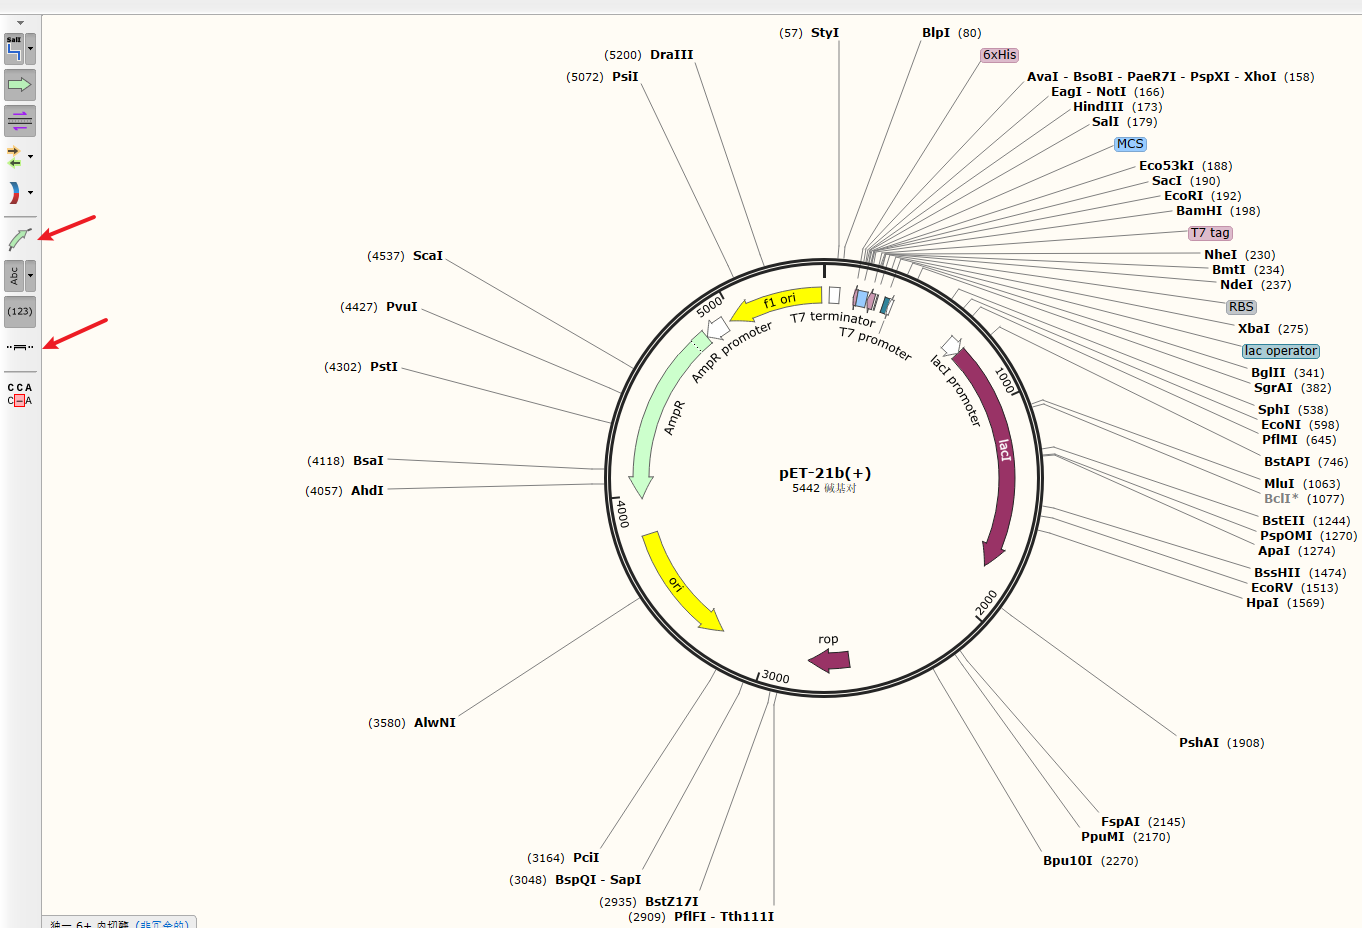Open the dropdown beside the SalI enzymes button
The height and width of the screenshot is (928, 1362).
point(31,48)
